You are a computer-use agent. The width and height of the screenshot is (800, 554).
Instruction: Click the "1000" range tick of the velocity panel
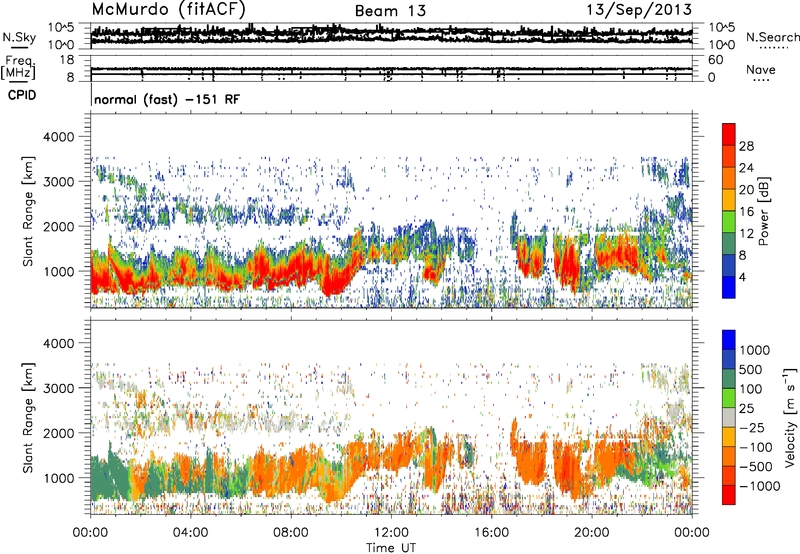click(62, 478)
